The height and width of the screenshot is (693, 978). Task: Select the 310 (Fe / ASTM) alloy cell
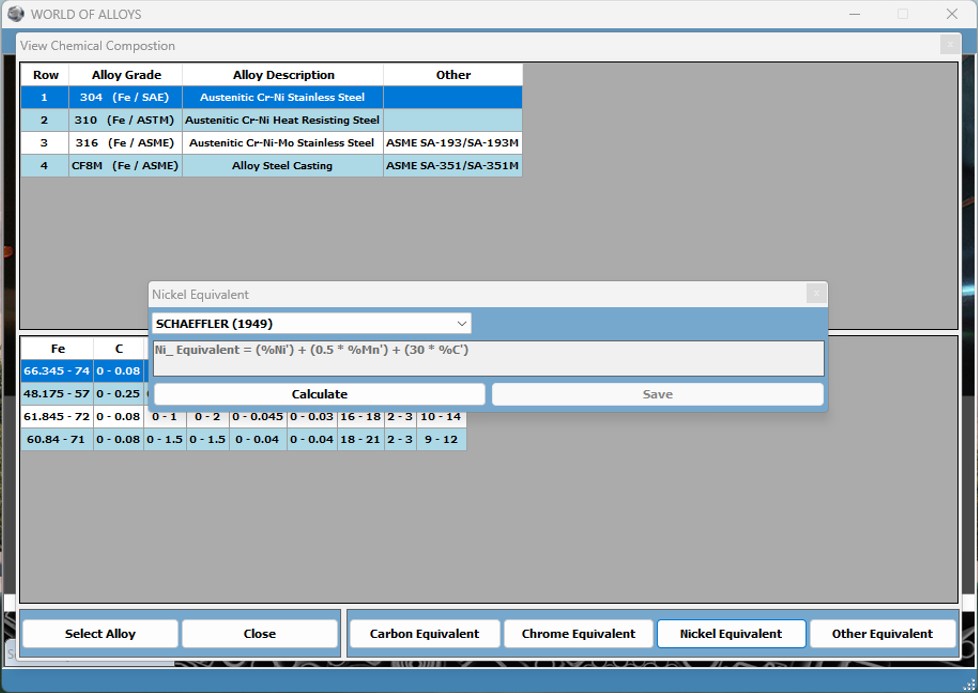coord(125,120)
